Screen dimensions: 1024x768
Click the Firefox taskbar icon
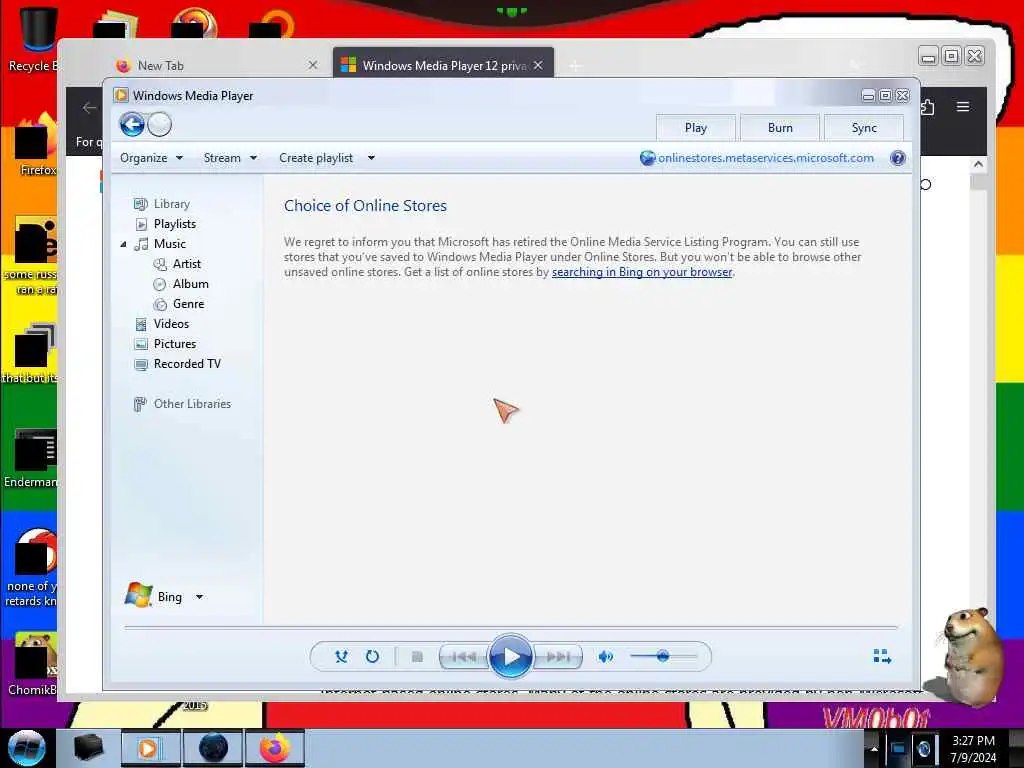click(275, 748)
